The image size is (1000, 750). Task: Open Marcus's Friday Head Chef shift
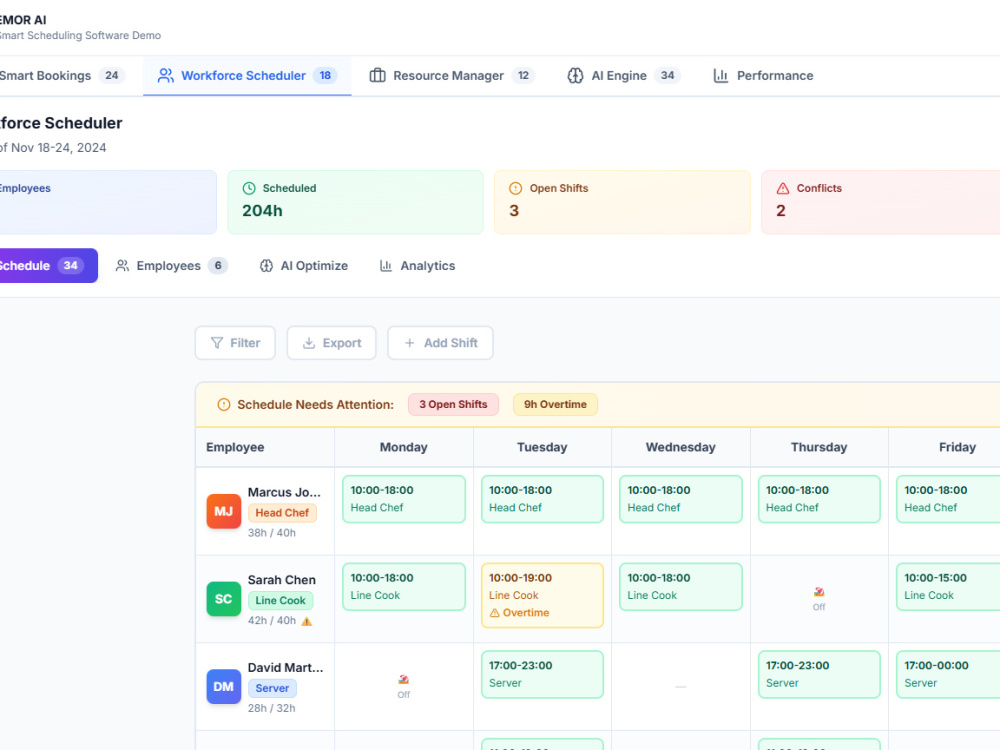(948, 499)
